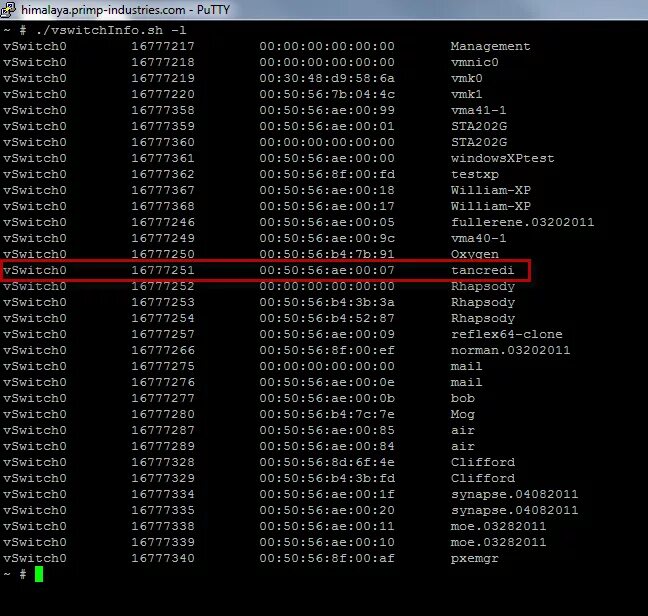Screen dimensions: 648x616
Task: Select the ./vswitchInfo.sh -l command text
Action: 111,30
